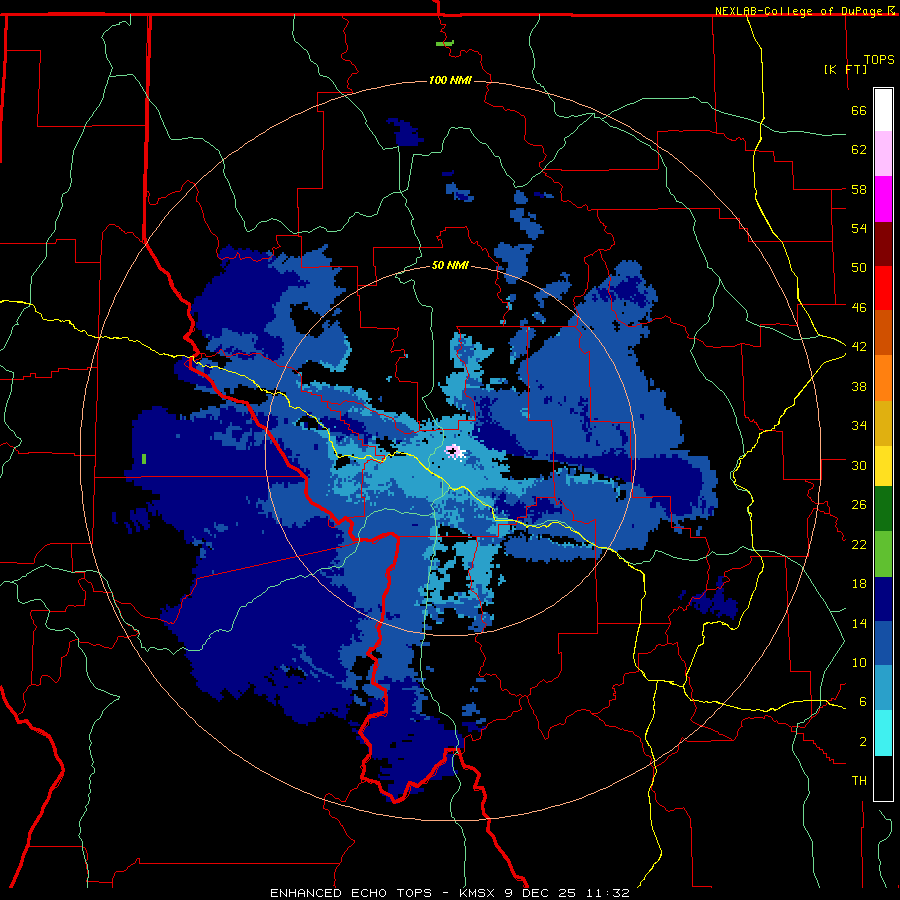Click the legend value 42
900x900 pixels.
tap(859, 347)
